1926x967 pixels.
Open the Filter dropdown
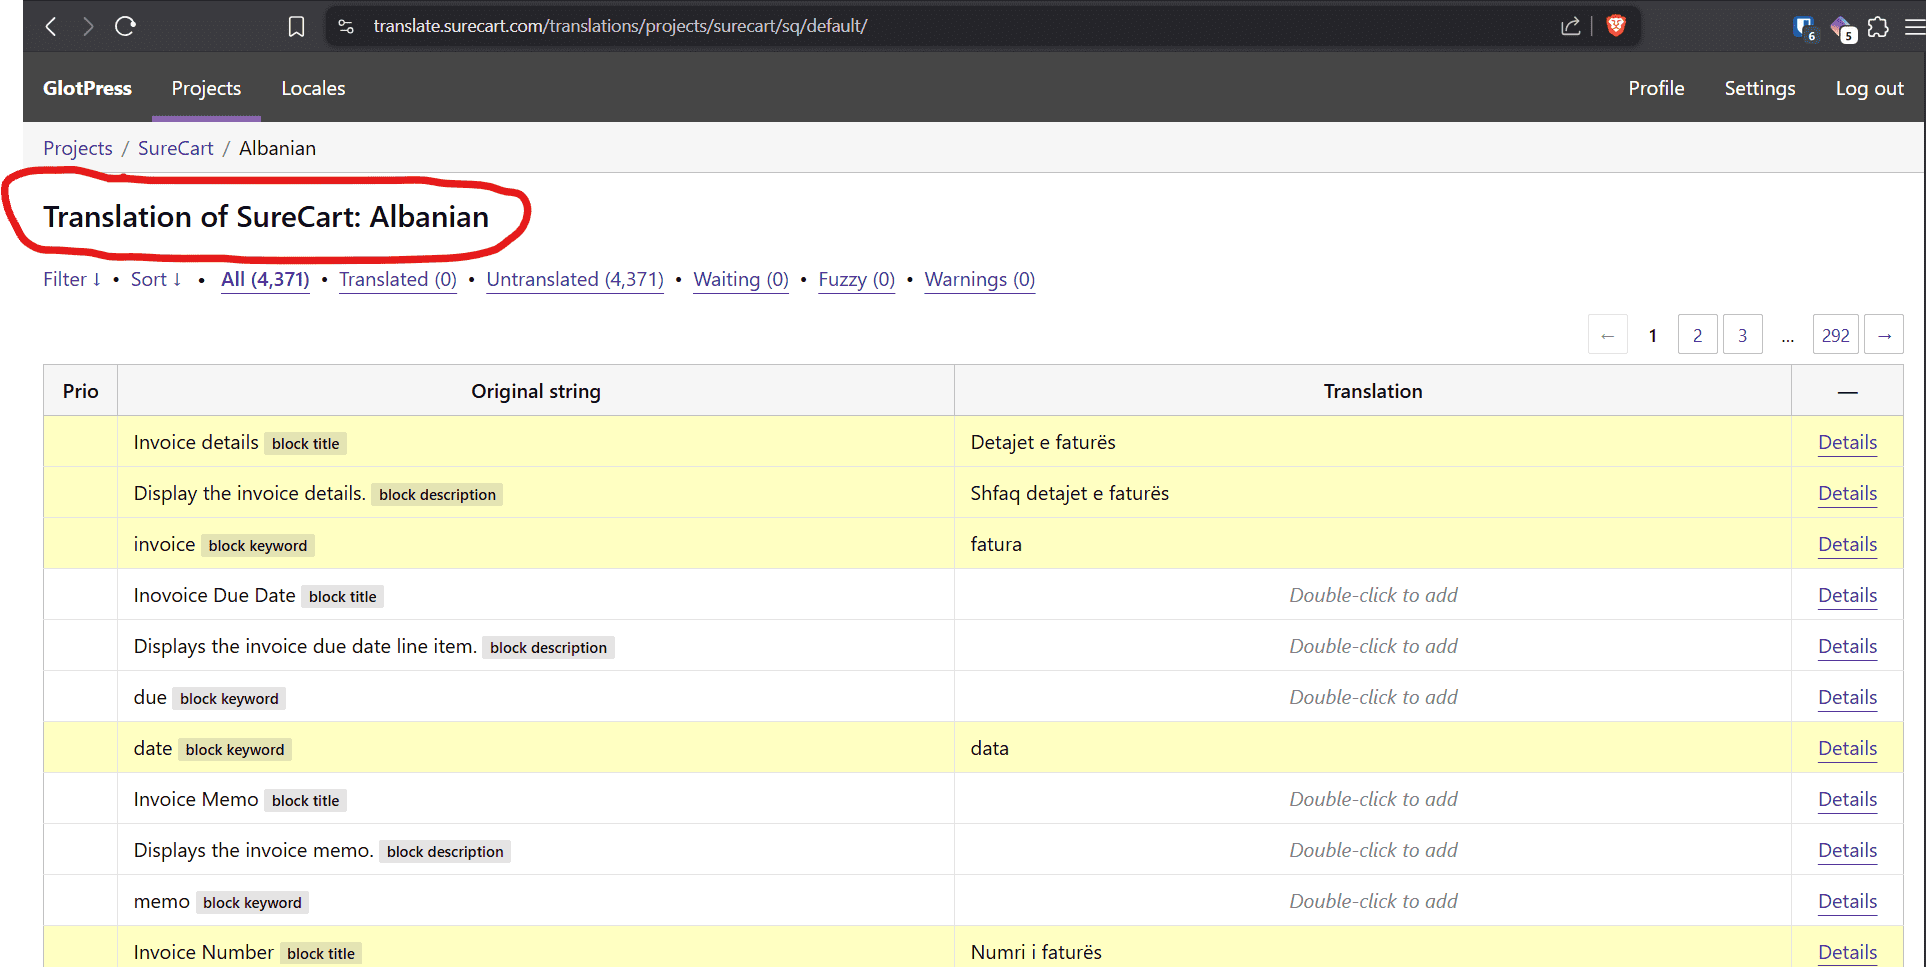(x=71, y=279)
